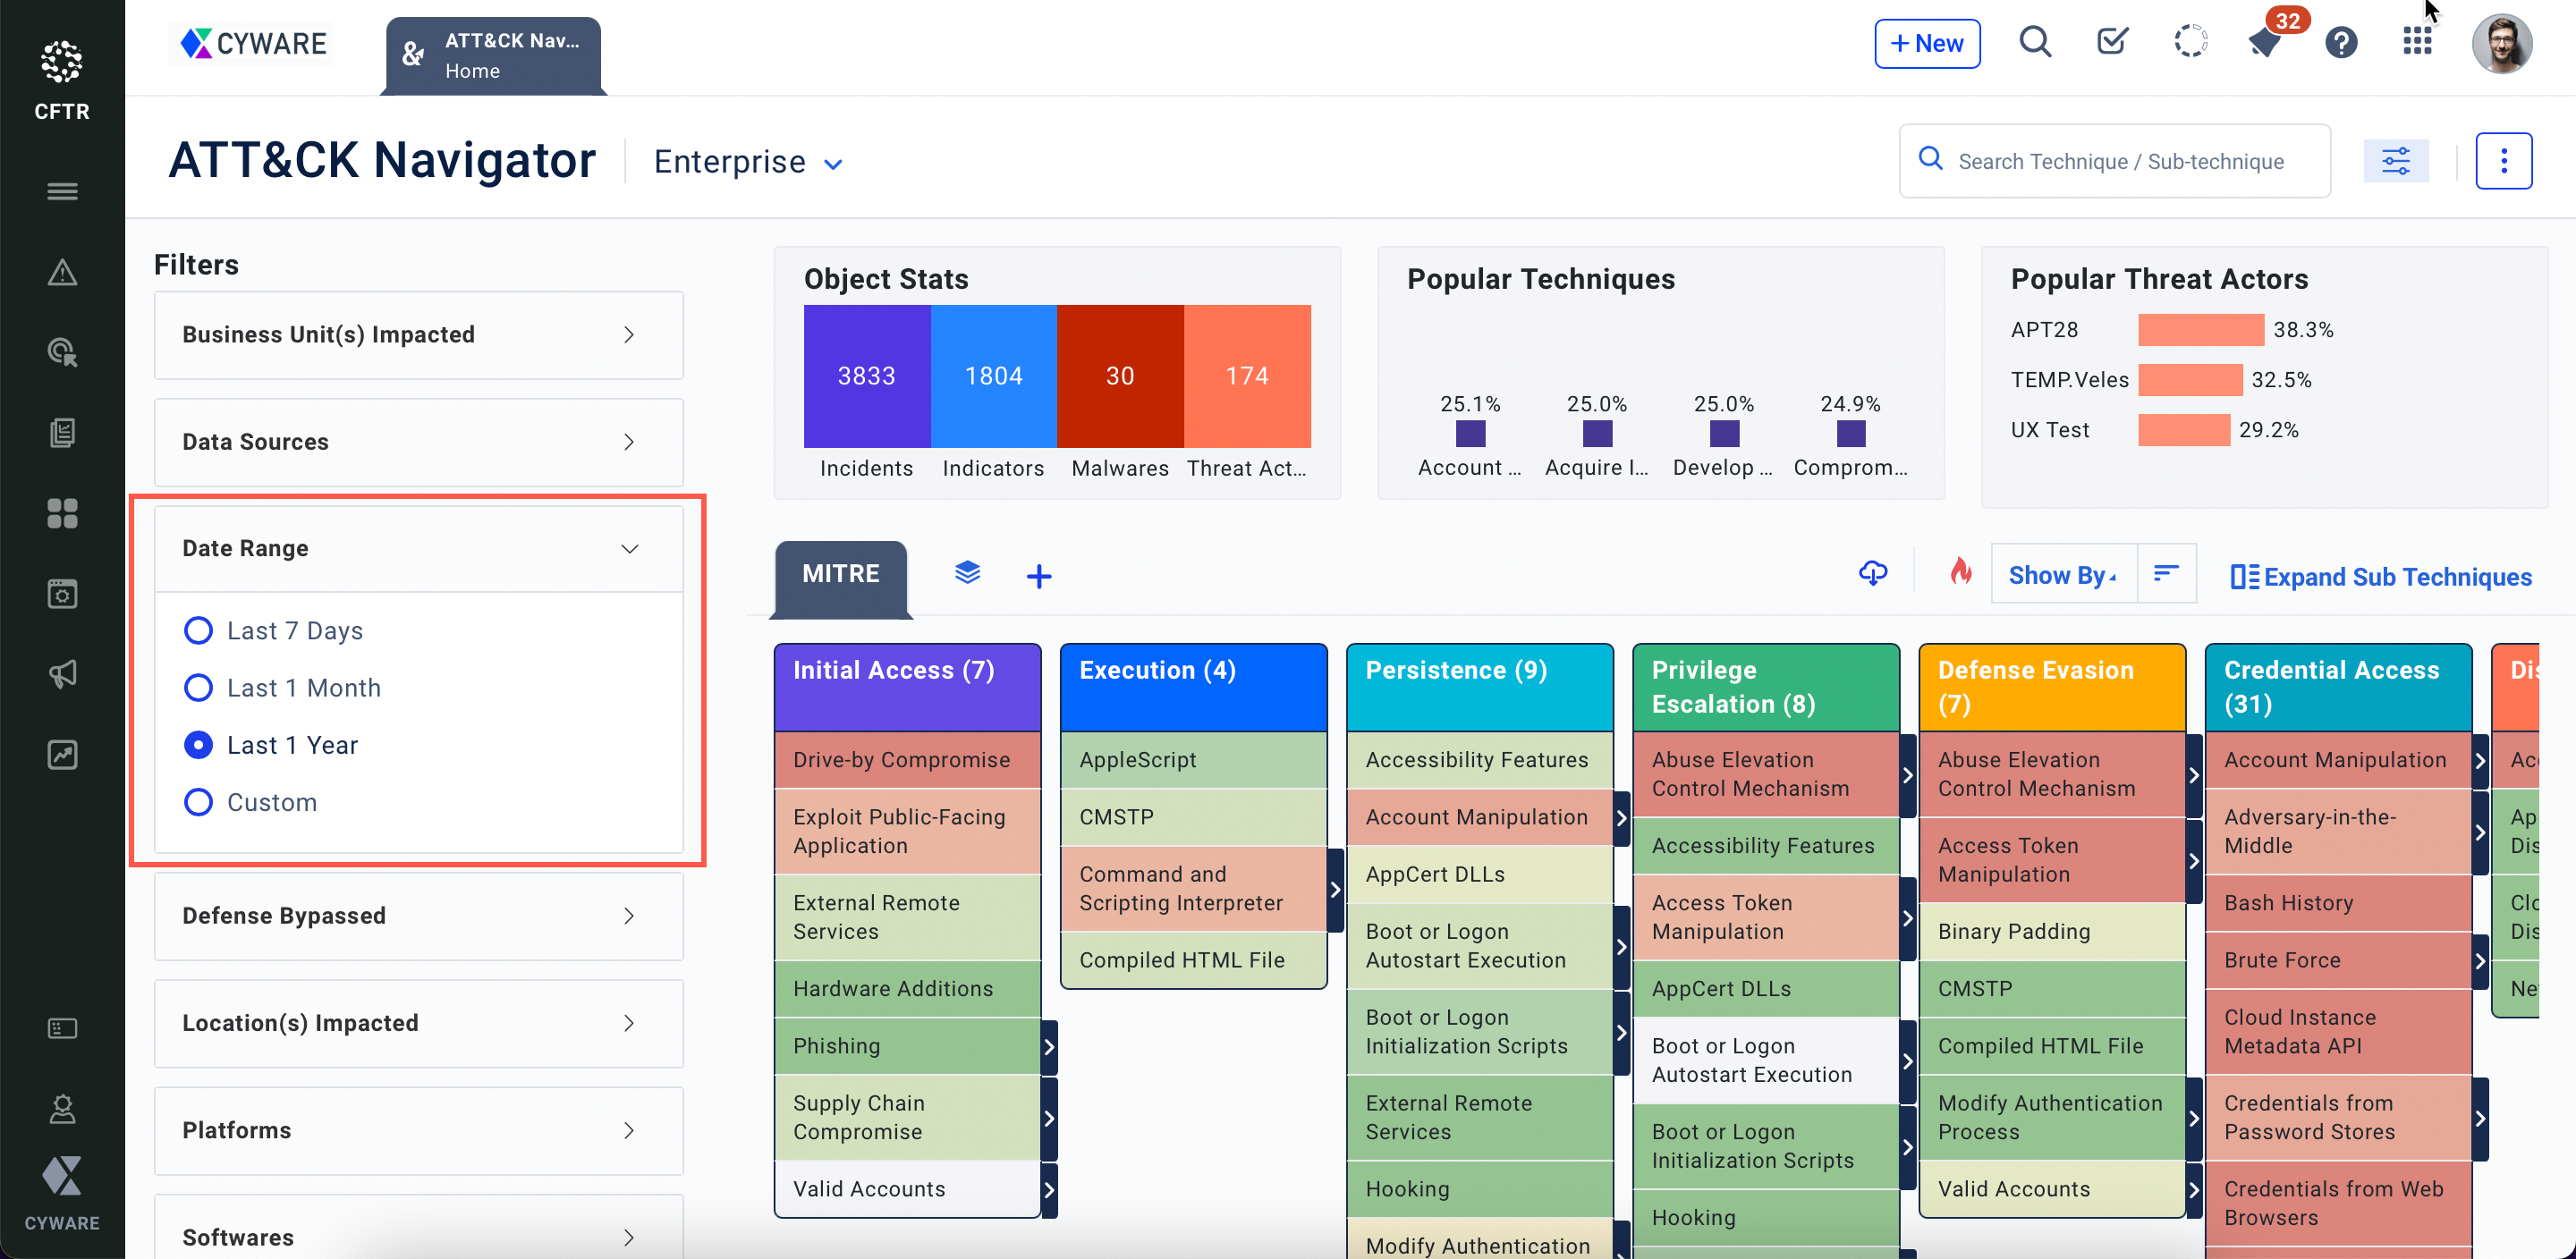The image size is (2576, 1259).
Task: Open the layers stack icon
Action: 967,573
